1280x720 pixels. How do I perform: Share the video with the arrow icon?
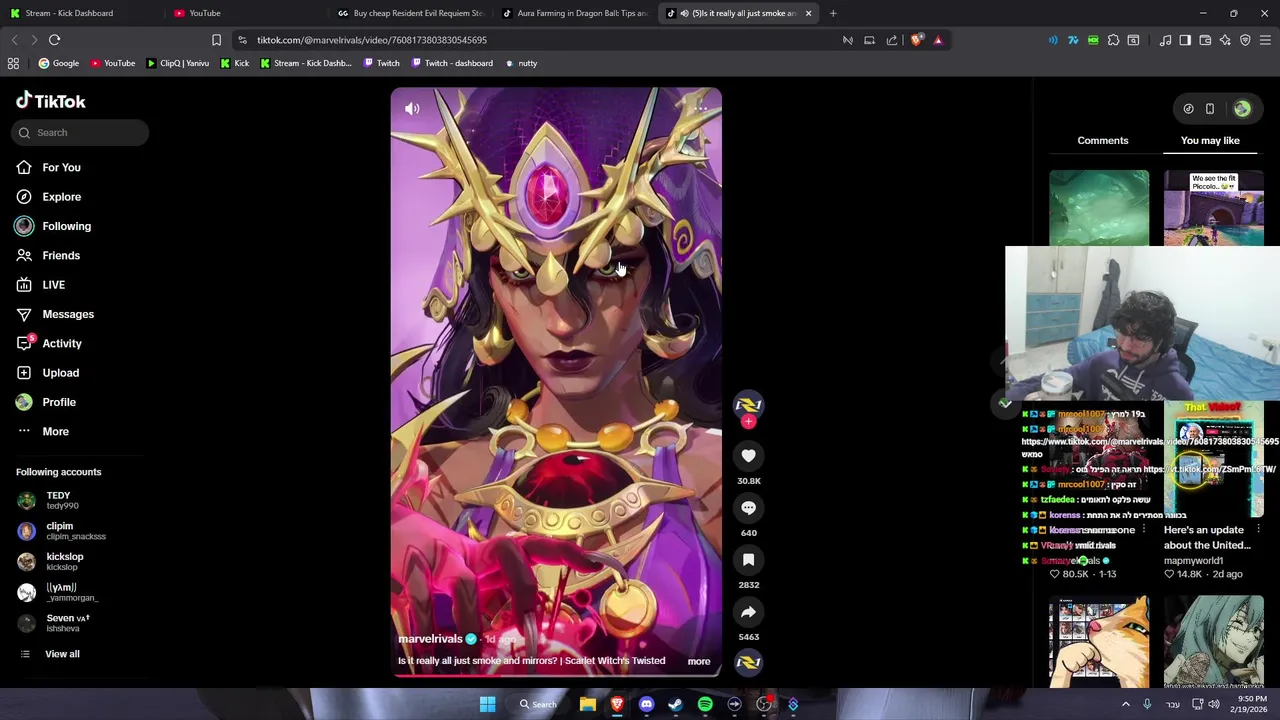(x=748, y=612)
